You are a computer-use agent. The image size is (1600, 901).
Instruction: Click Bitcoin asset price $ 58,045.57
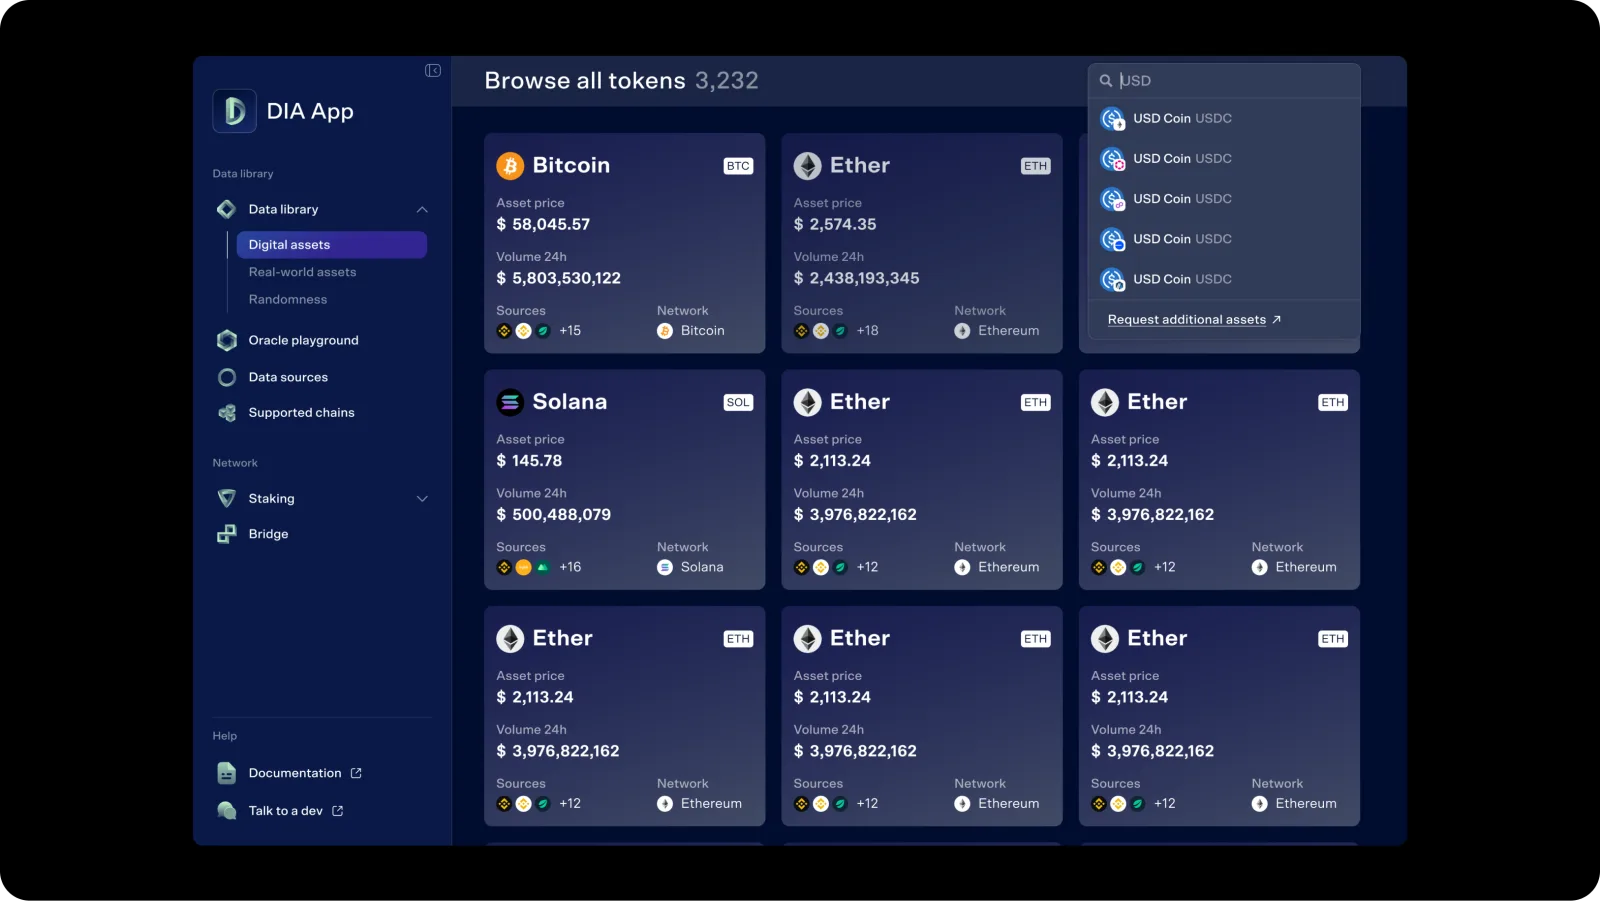pos(543,225)
